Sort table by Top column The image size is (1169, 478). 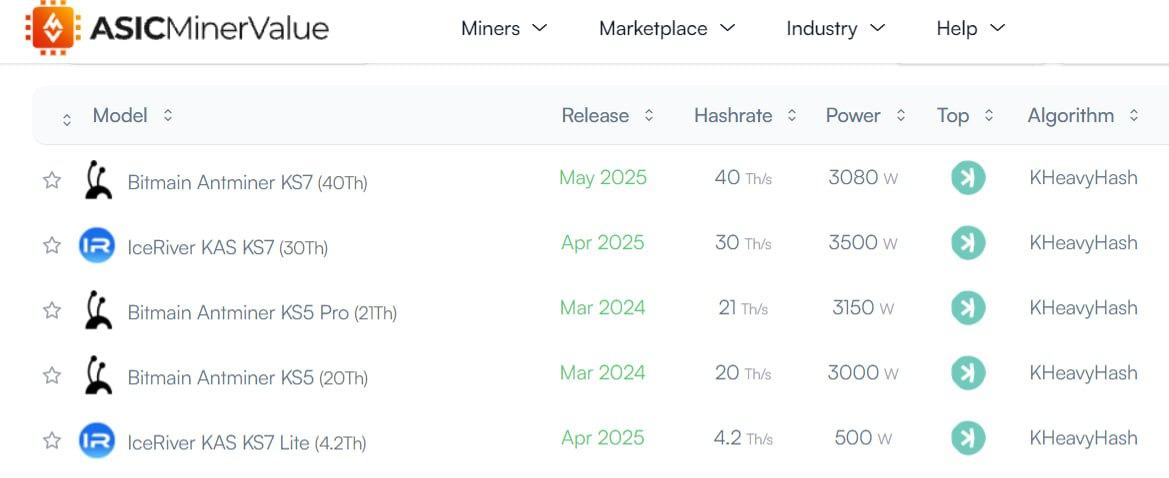pos(965,116)
